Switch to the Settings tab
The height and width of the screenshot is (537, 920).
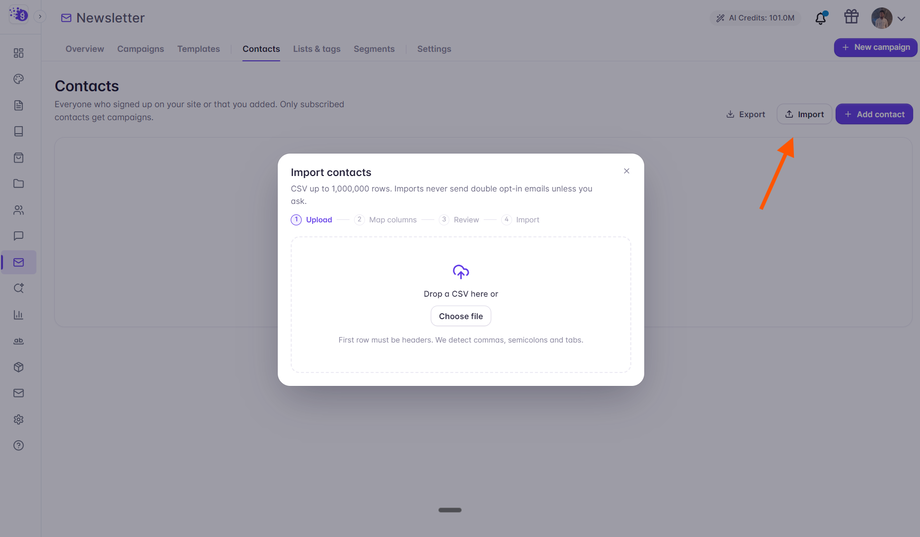(434, 49)
